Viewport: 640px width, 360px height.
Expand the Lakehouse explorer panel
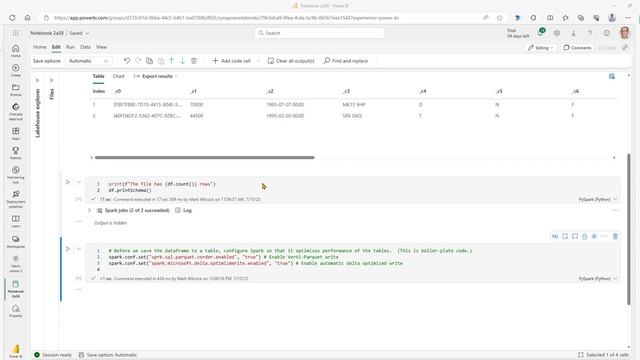click(37, 80)
